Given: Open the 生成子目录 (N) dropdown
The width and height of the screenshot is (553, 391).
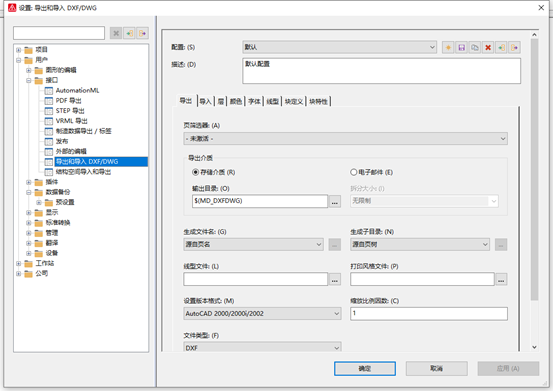Looking at the screenshot, I should point(420,244).
